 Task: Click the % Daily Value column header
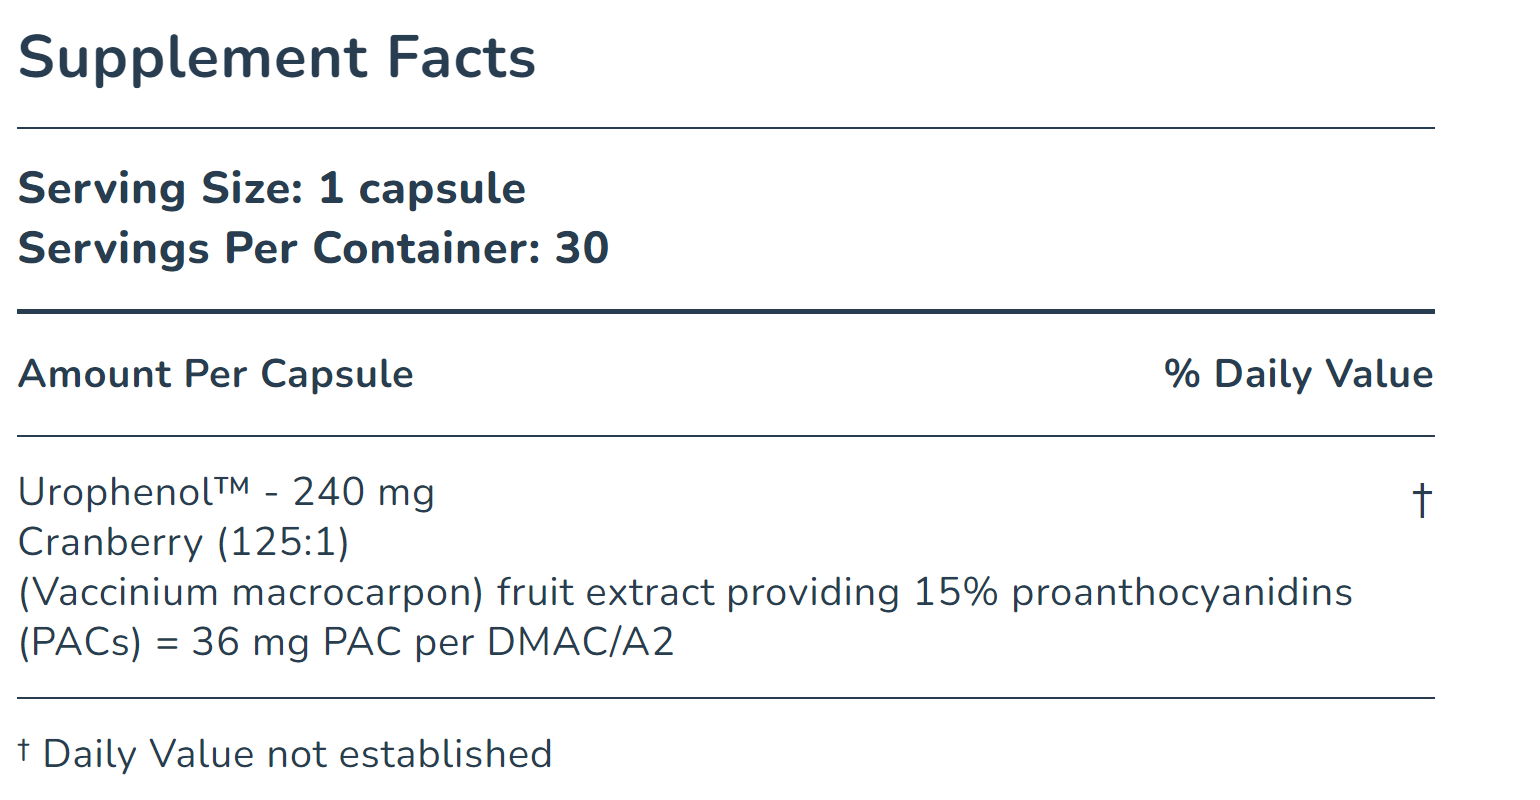click(x=1298, y=374)
